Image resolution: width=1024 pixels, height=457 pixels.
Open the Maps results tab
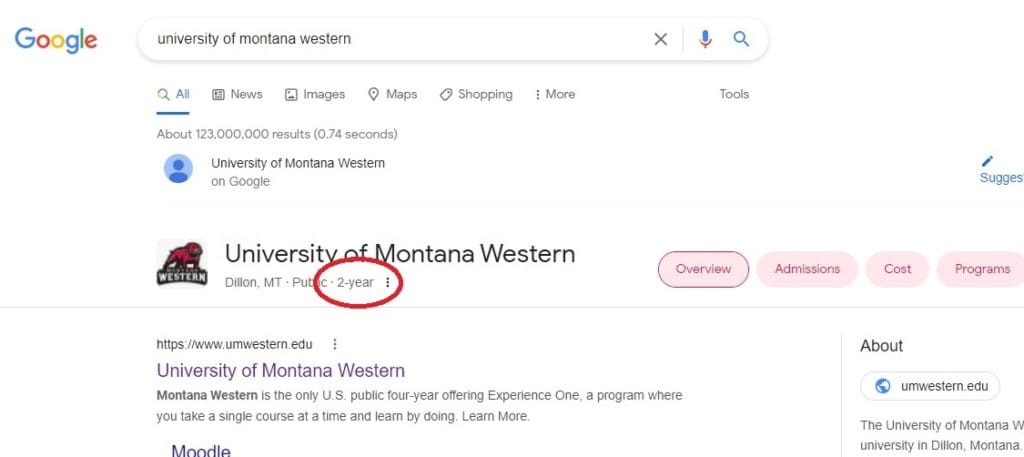392,94
